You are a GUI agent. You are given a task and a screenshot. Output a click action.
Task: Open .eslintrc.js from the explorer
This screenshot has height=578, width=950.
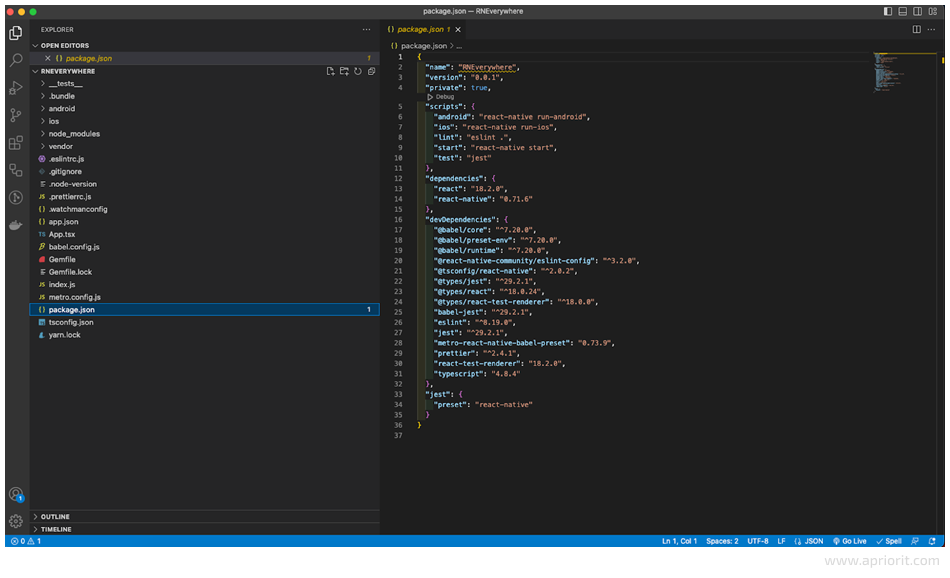pyautogui.click(x=205, y=159)
